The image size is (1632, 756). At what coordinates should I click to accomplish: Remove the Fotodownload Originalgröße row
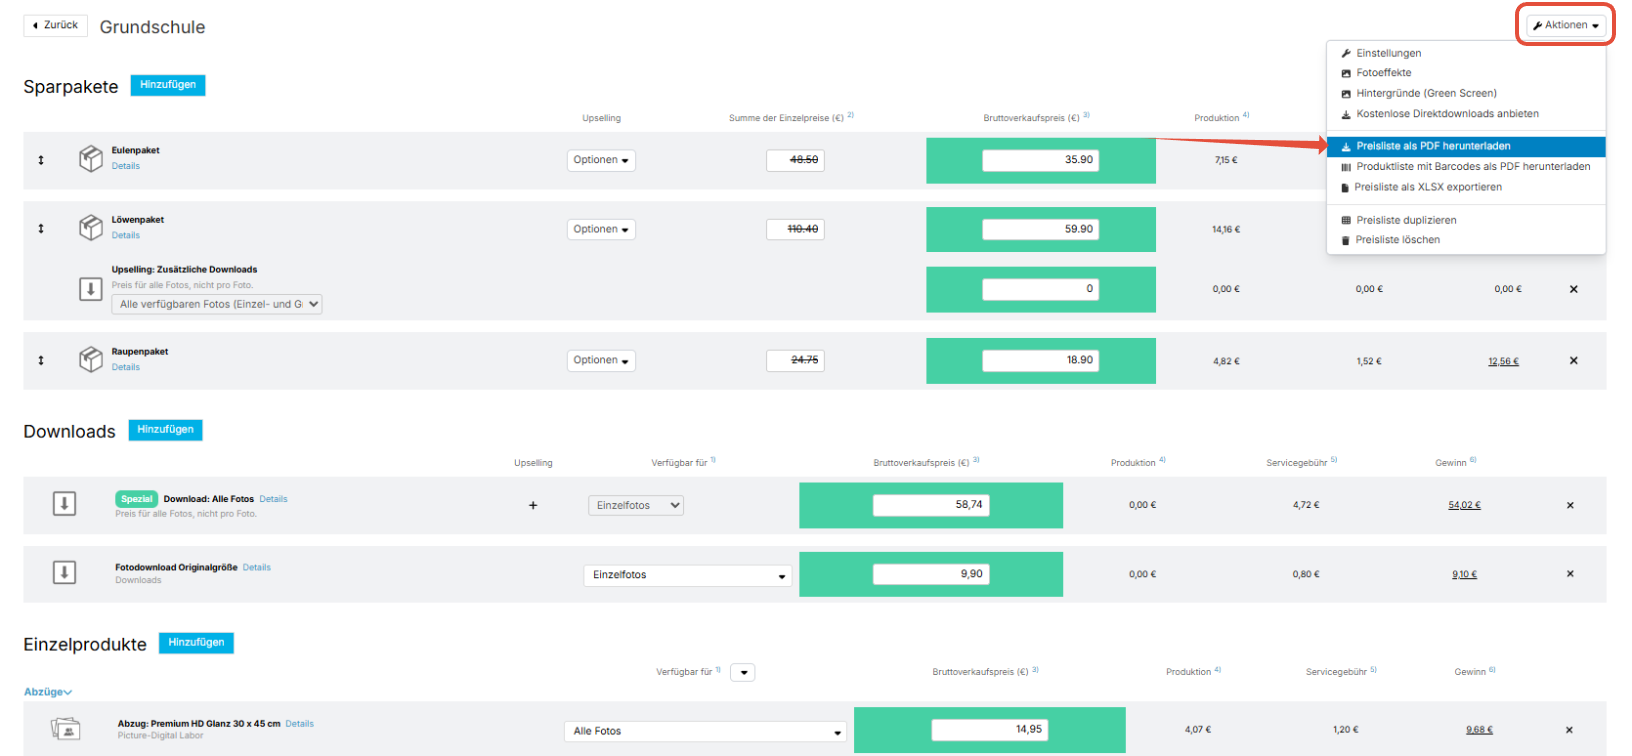point(1570,574)
